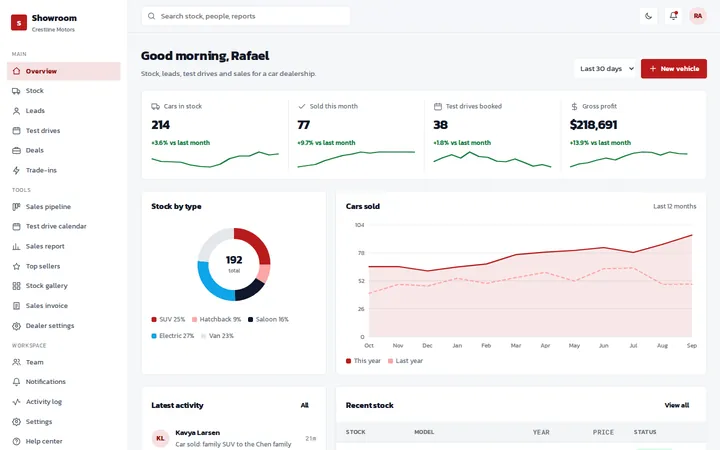The image size is (720, 450).
Task: Click the Sep label on Cars sold chart
Action: point(692,345)
